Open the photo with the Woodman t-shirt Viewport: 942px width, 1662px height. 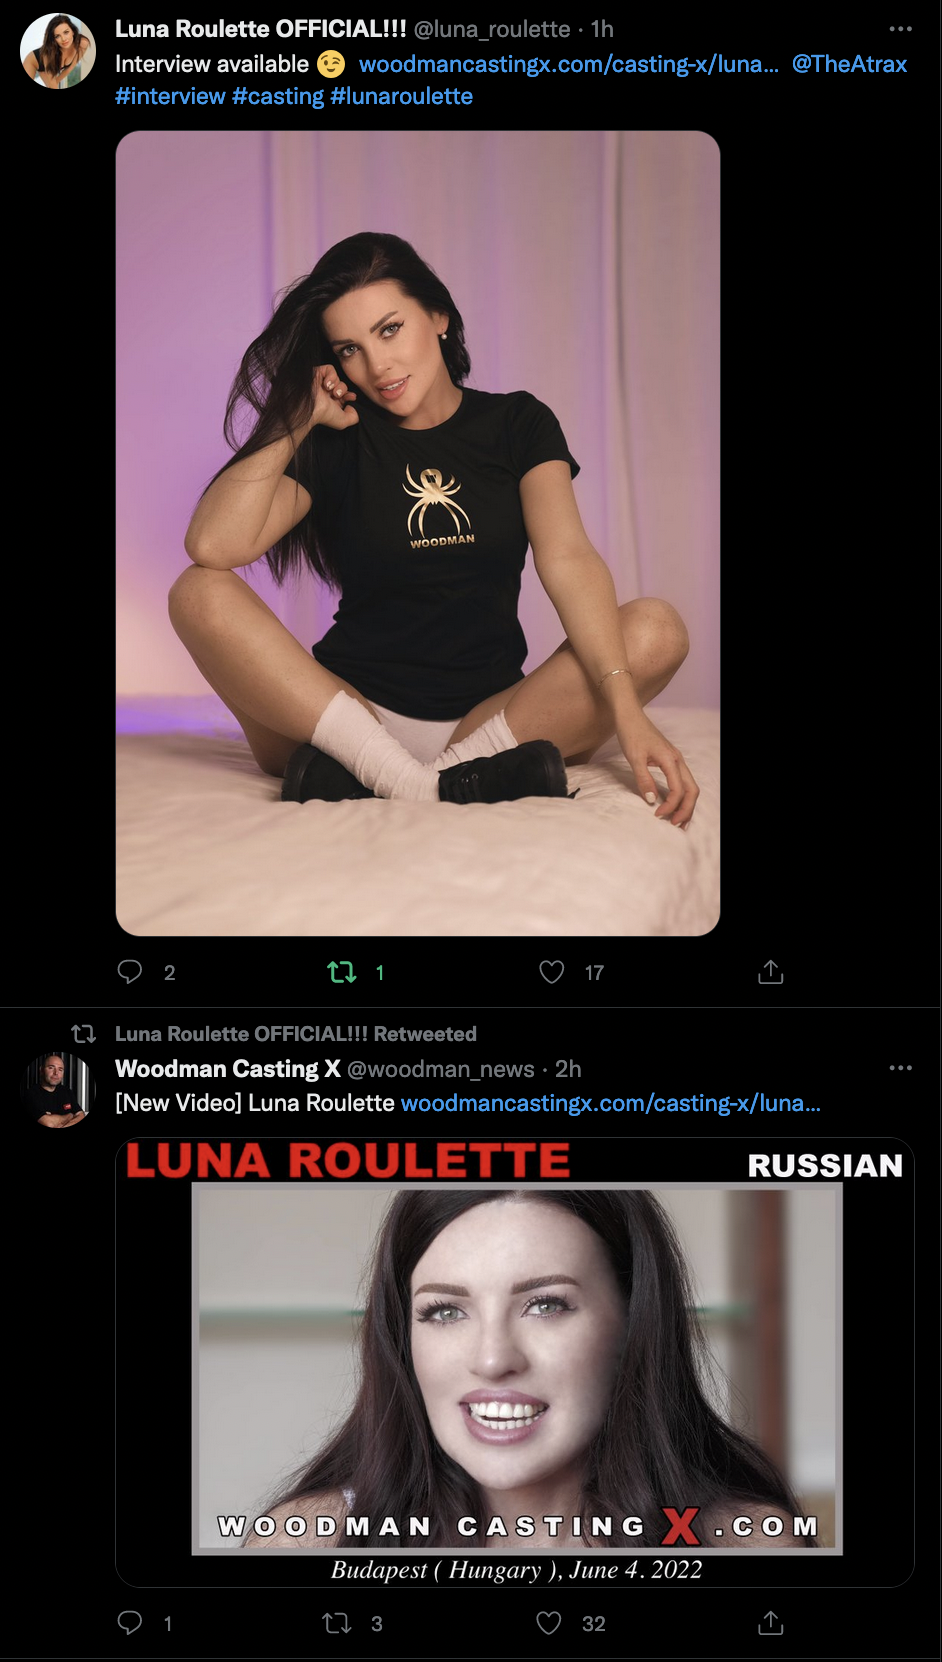[x=418, y=533]
